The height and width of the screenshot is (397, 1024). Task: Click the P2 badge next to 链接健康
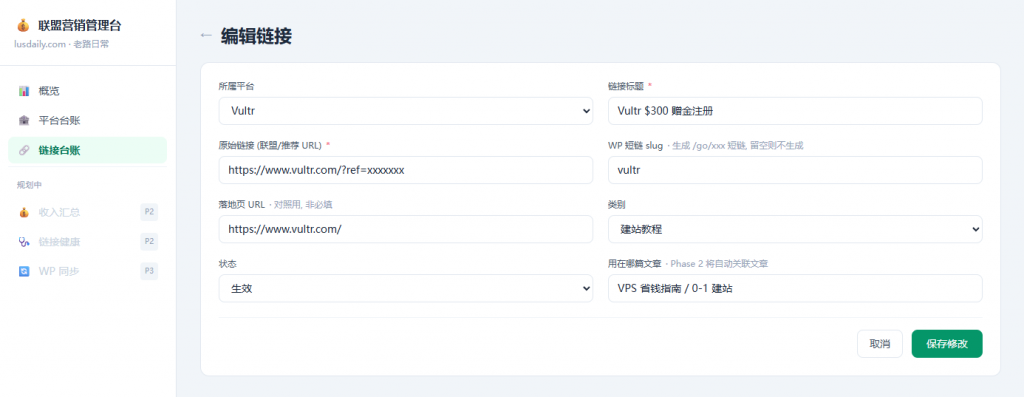coord(149,242)
